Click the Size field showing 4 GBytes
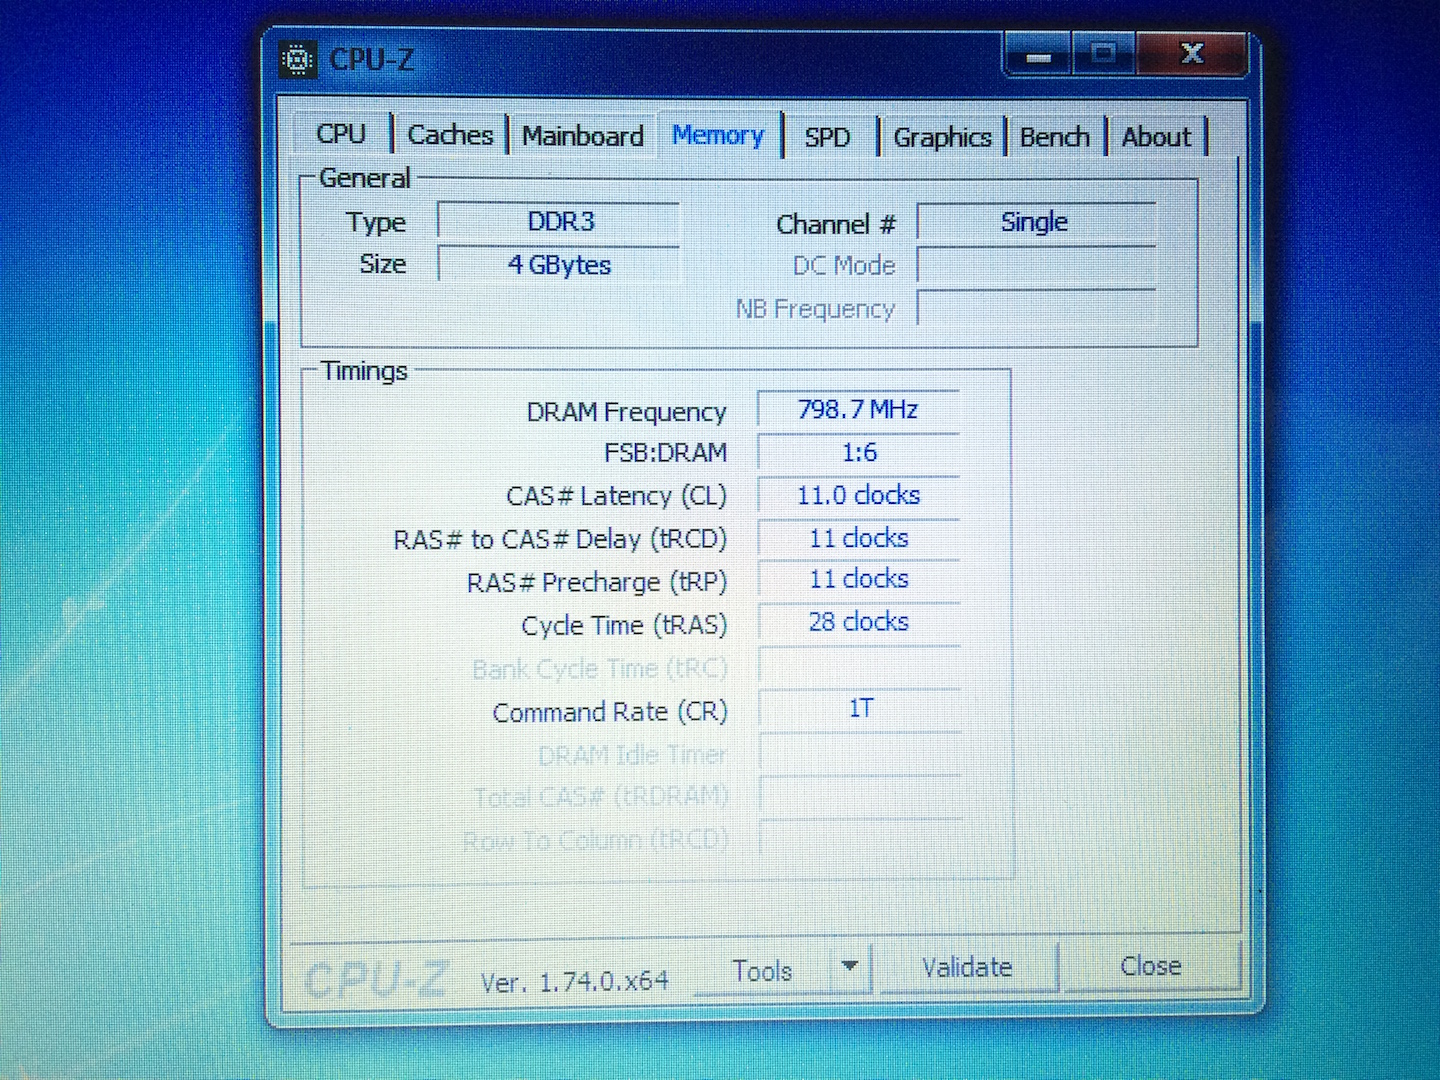The height and width of the screenshot is (1080, 1440). click(560, 265)
